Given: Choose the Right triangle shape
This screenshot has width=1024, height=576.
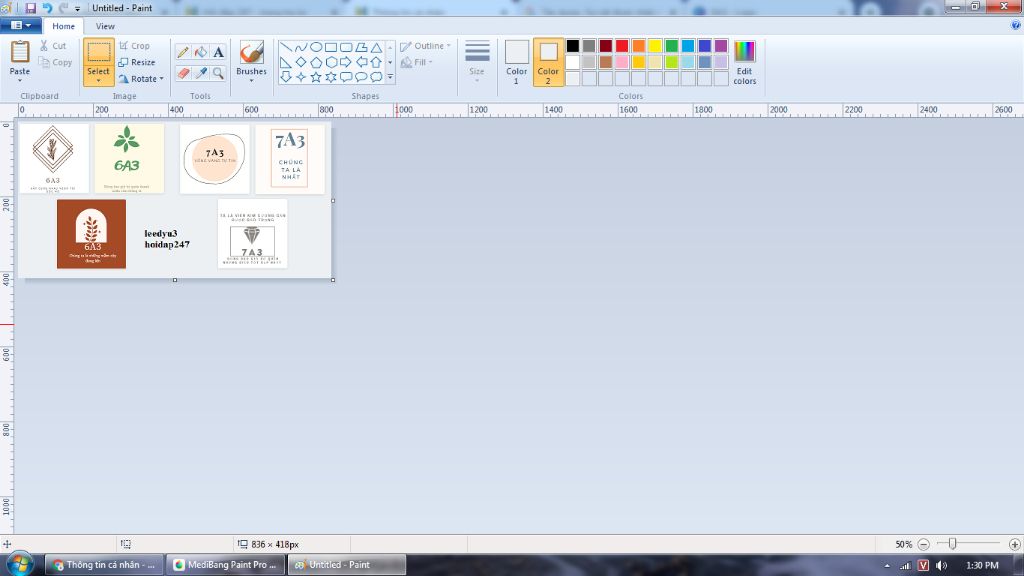Looking at the screenshot, I should tap(285, 62).
